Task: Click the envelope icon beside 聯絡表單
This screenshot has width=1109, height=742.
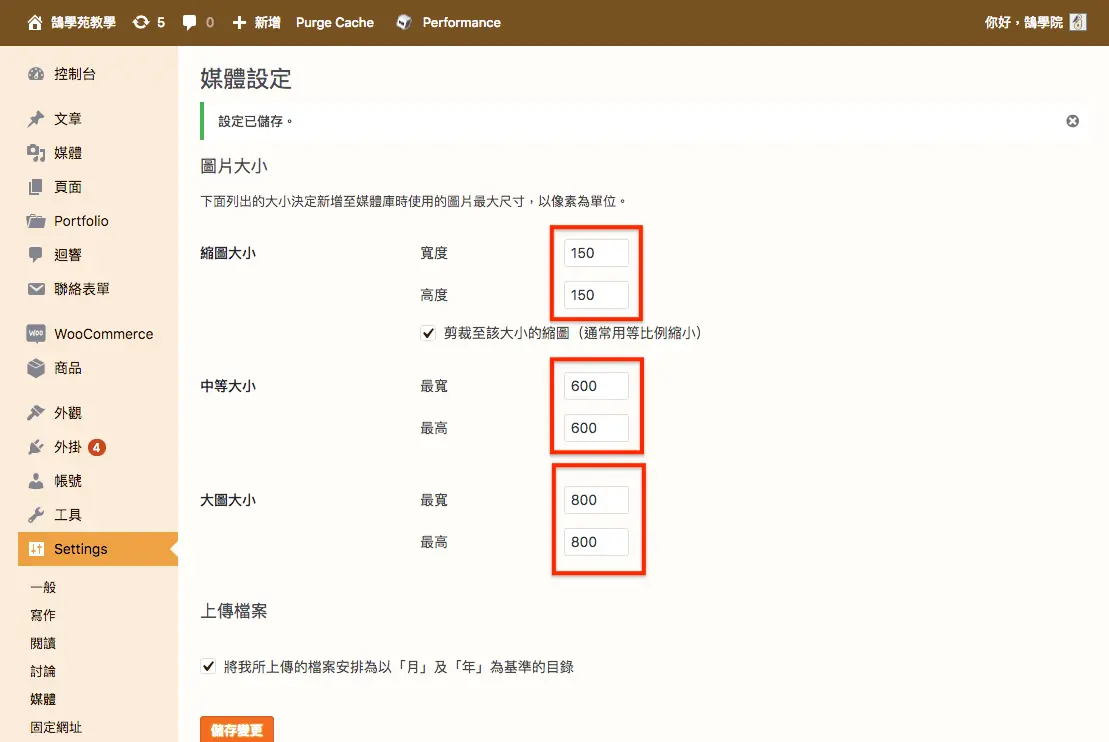Action: 36,289
